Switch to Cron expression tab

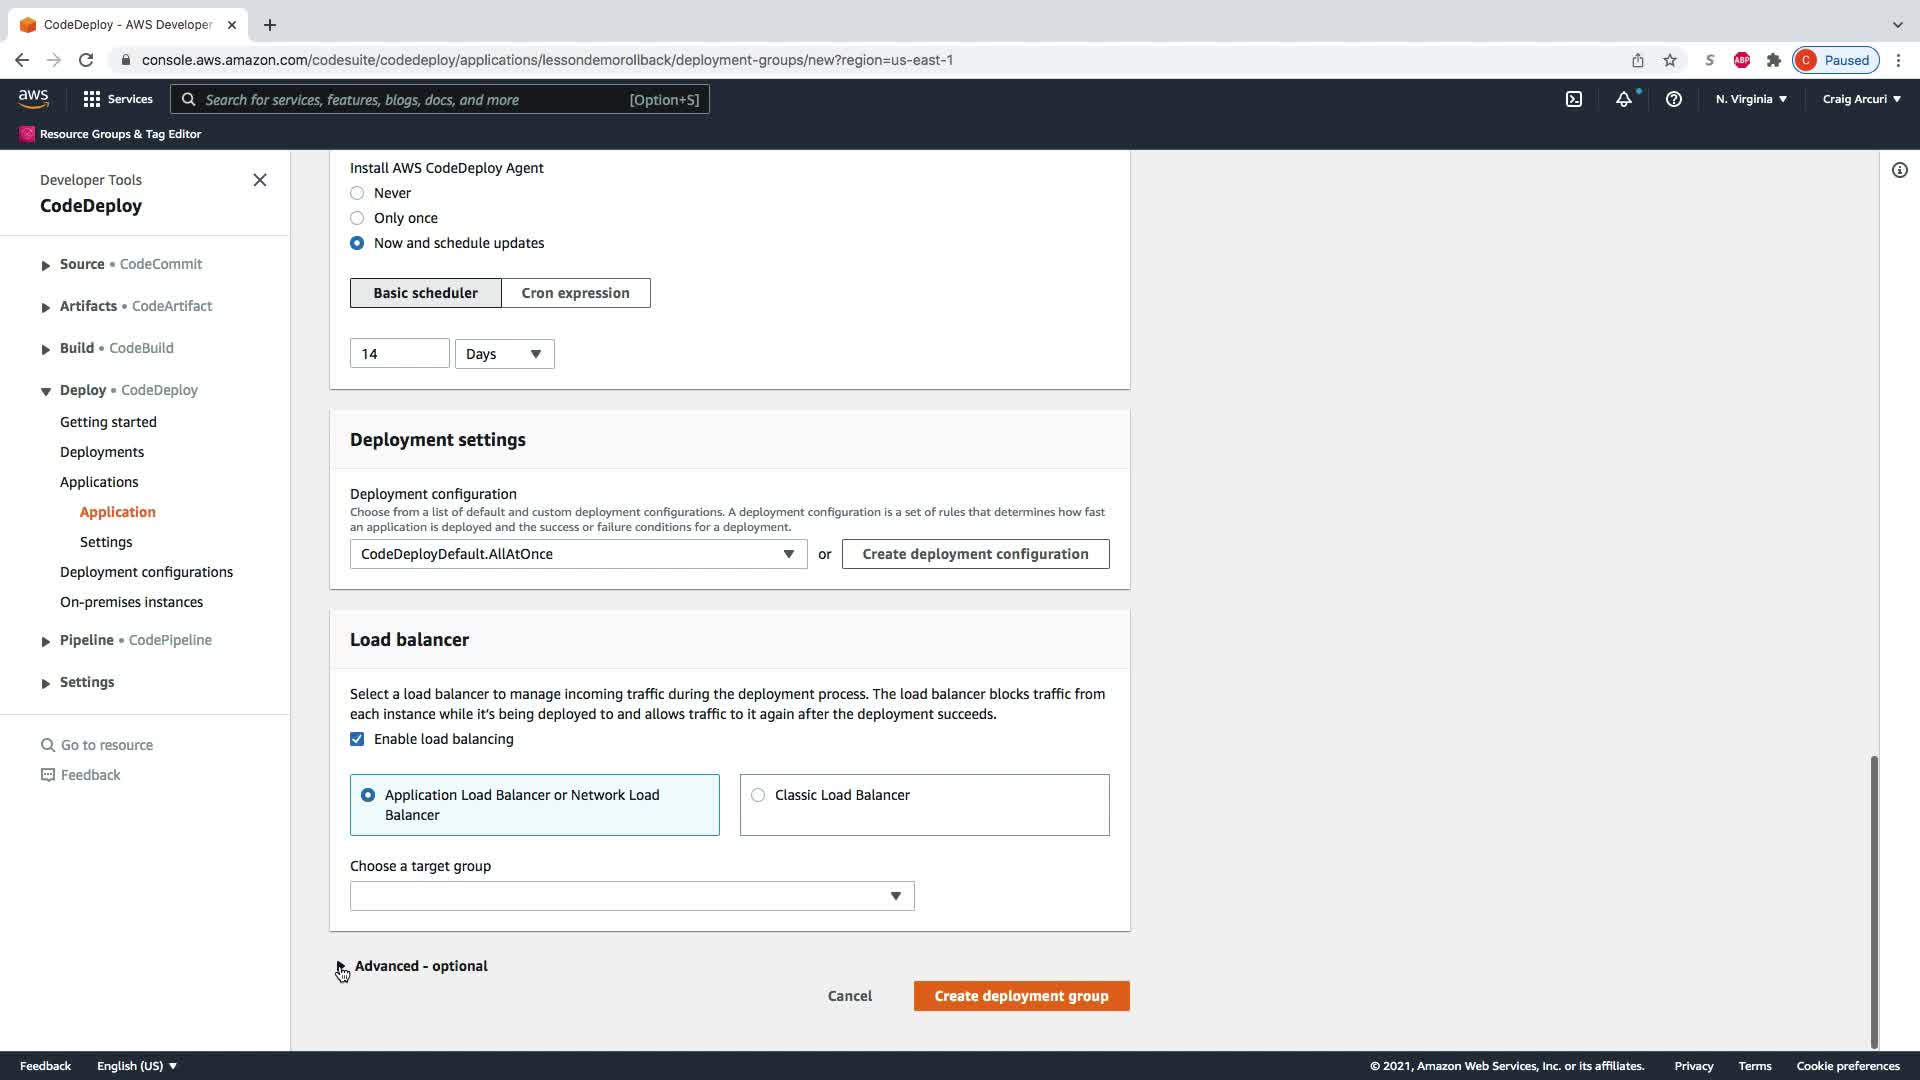[x=575, y=293]
